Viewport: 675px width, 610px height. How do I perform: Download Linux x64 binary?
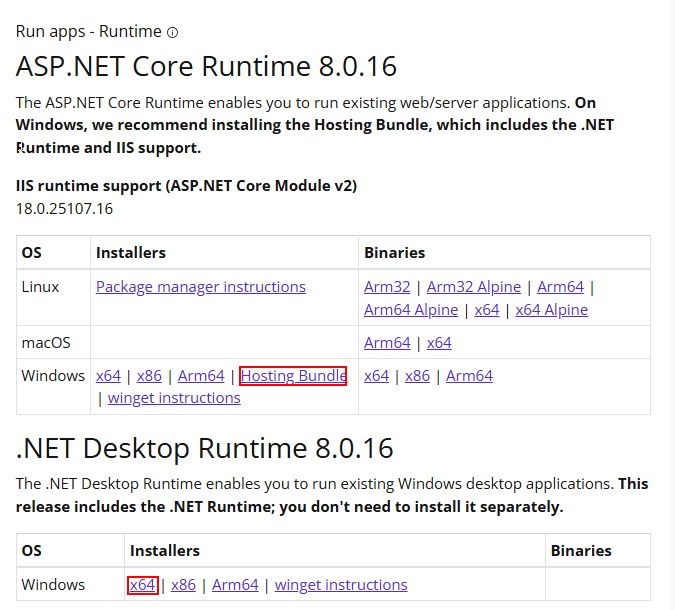pos(487,310)
